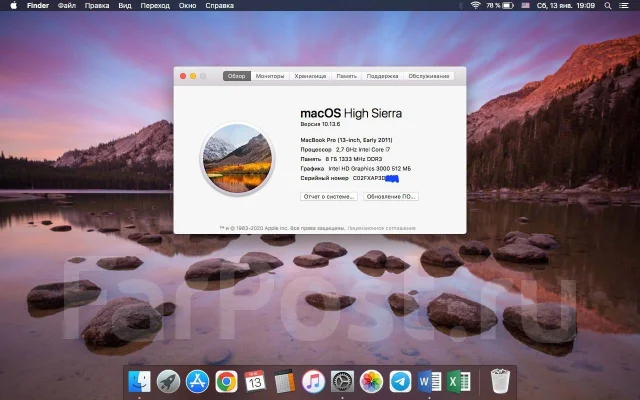640x400 pixels.
Task: Click the Отчет о системе button
Action: (329, 197)
